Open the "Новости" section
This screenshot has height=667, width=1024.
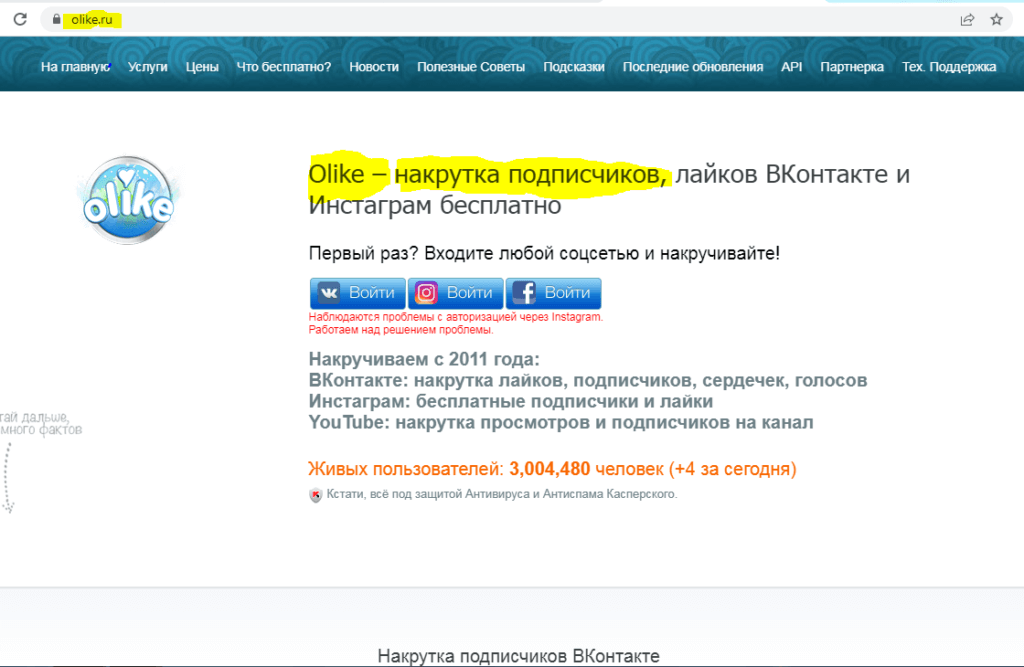(374, 67)
